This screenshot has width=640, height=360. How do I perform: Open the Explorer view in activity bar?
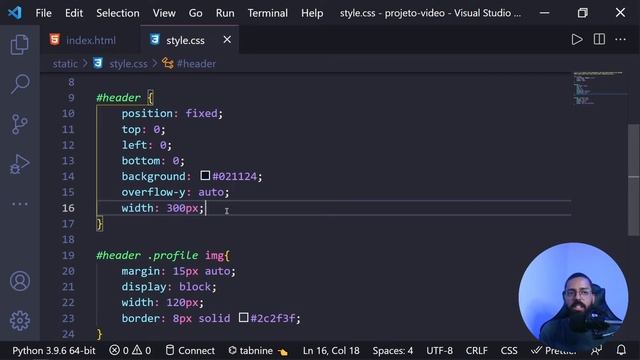(20, 44)
